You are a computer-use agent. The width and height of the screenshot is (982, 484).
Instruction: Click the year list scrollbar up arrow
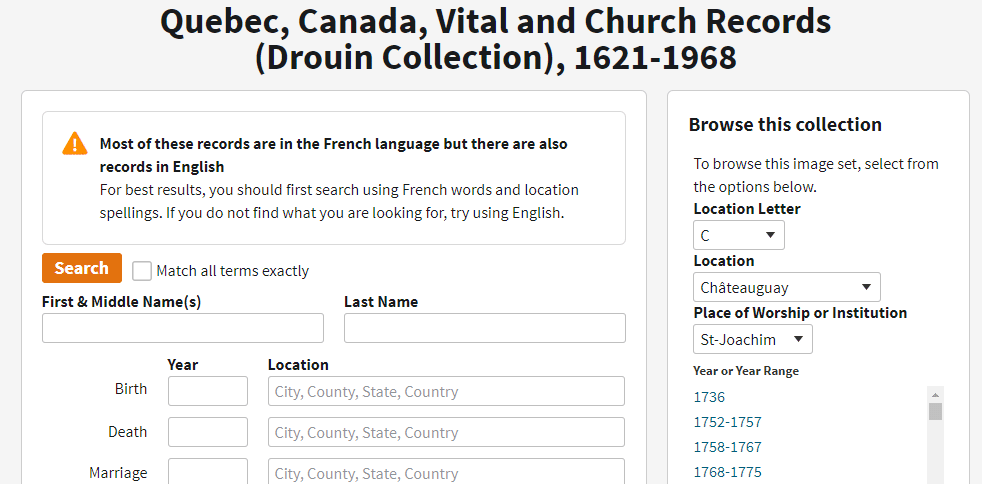click(936, 395)
